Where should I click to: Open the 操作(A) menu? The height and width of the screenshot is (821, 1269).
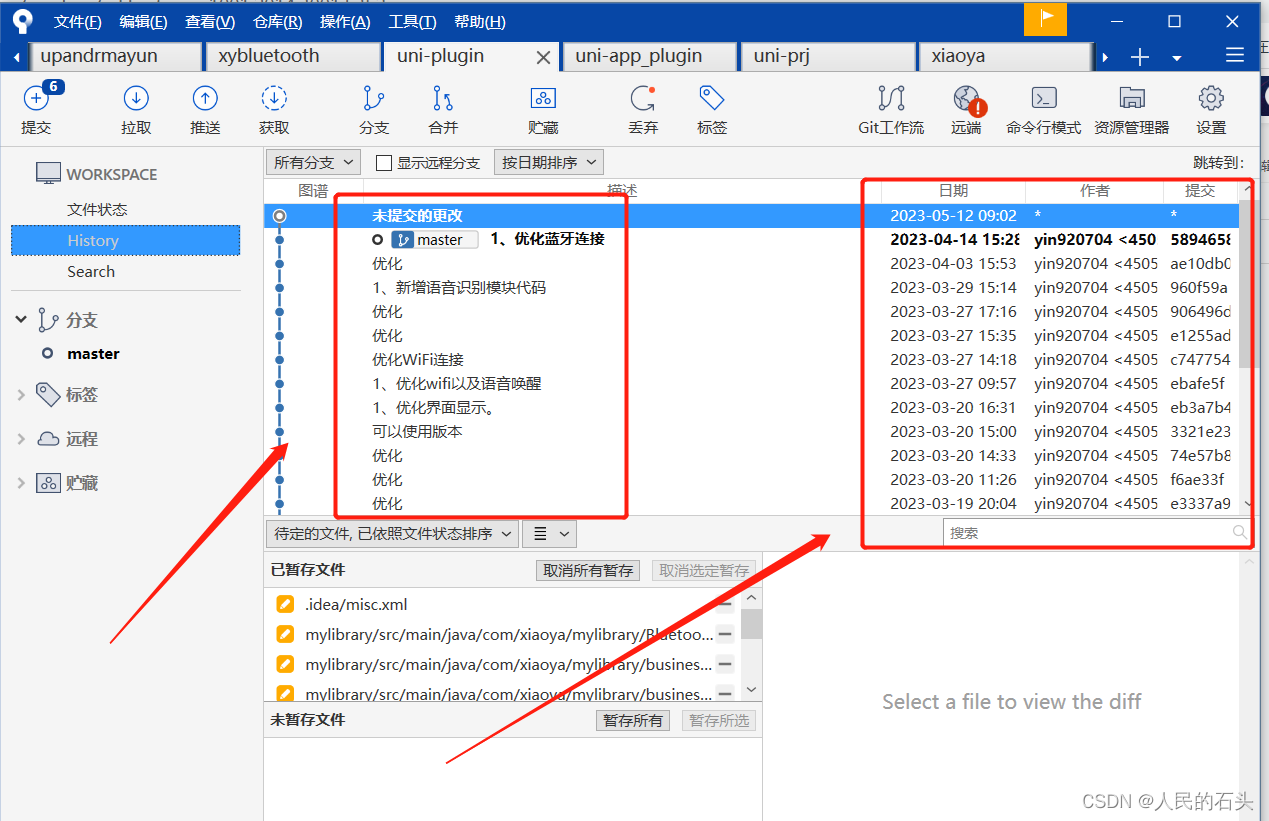345,22
